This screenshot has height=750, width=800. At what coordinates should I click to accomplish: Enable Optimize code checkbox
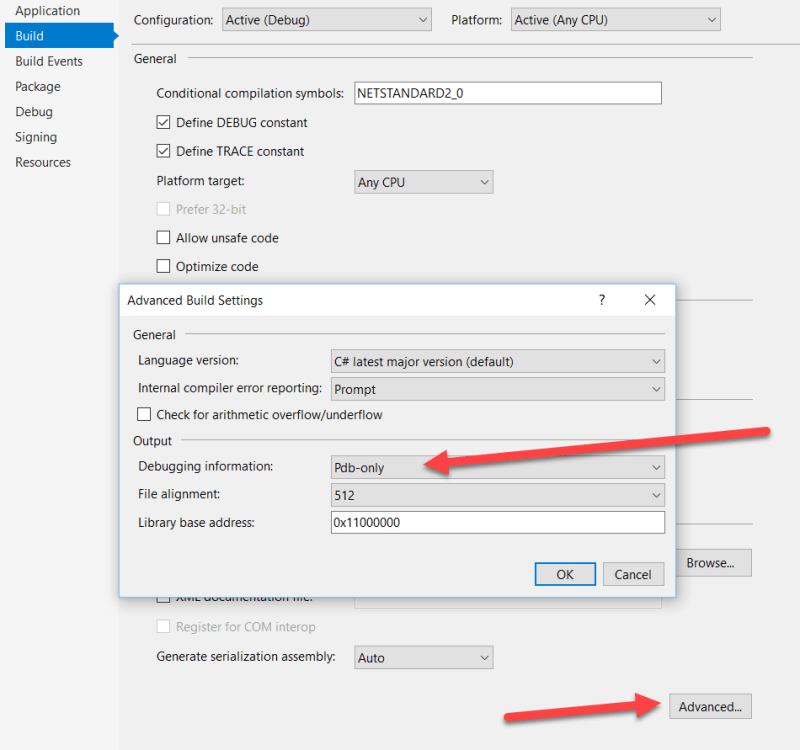pos(164,267)
